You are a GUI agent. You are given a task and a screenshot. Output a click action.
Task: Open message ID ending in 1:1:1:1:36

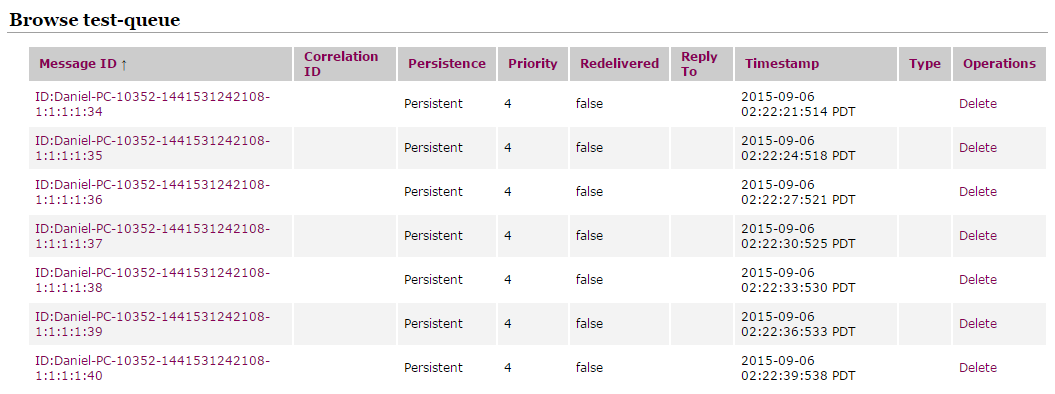tap(152, 192)
